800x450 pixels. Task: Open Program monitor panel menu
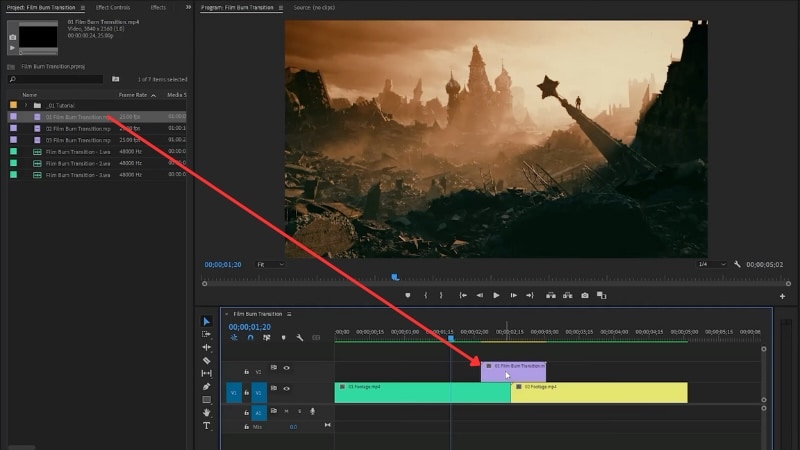pyautogui.click(x=281, y=8)
